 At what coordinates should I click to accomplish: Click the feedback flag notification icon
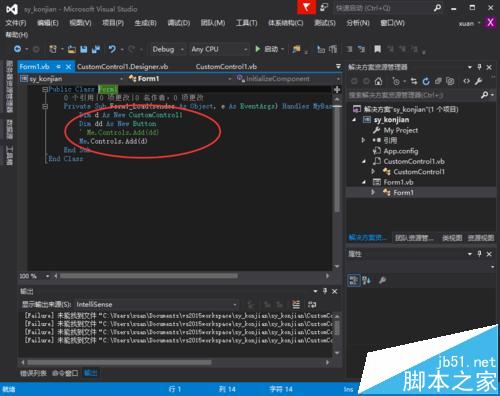[306, 7]
